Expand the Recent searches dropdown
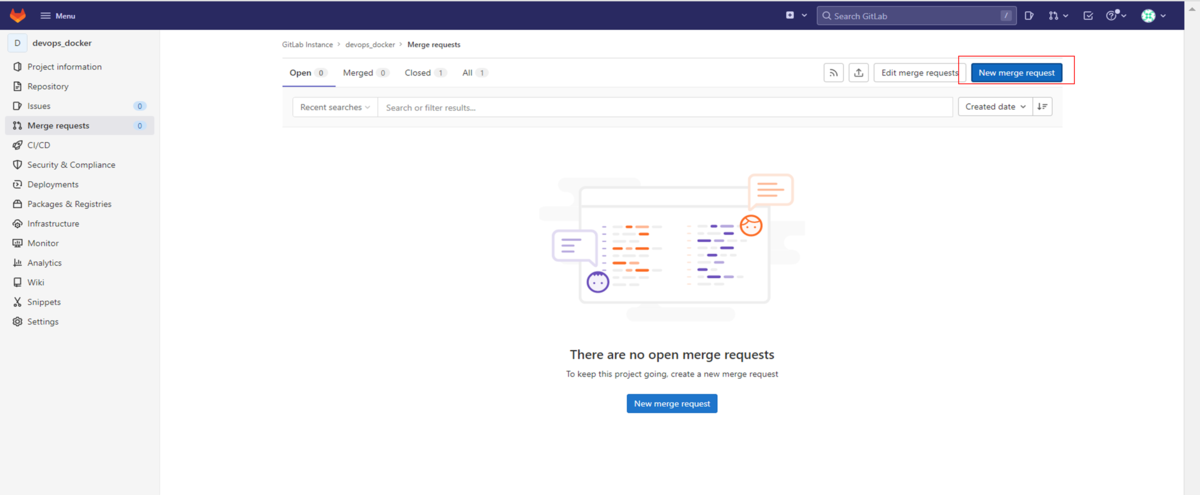 coord(334,107)
